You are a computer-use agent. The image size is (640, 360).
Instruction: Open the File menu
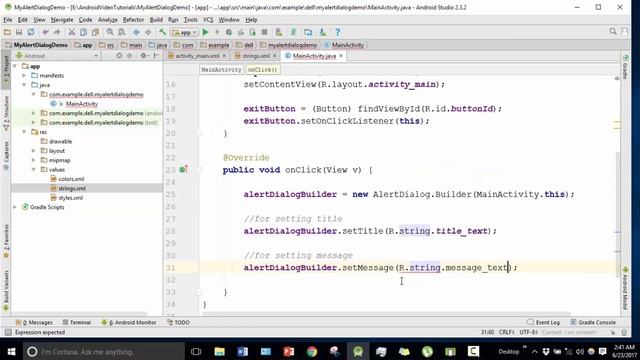click(8, 20)
